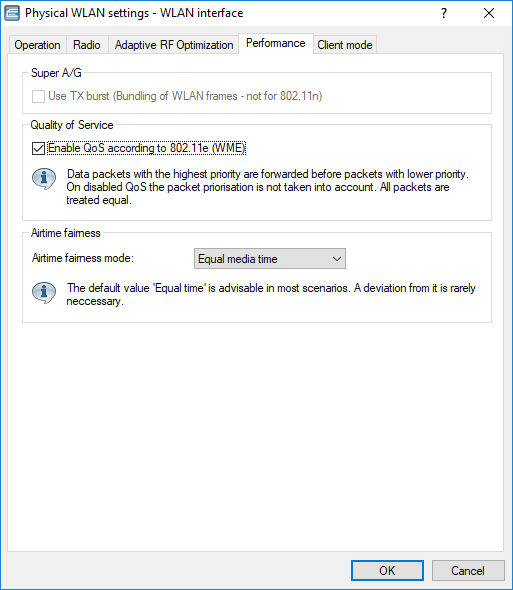Click the question mark help button
Screen dimensions: 513x590
444,13
